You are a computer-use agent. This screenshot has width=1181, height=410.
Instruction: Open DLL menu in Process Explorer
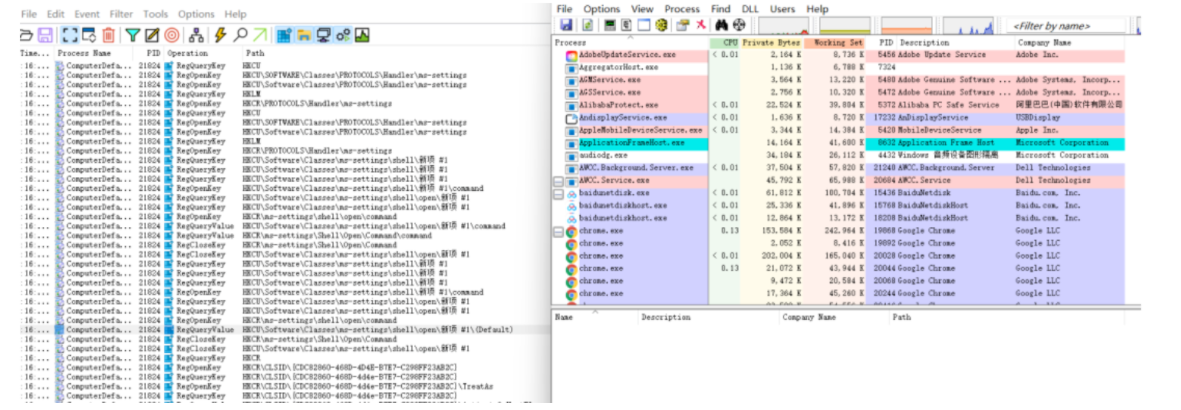click(750, 9)
